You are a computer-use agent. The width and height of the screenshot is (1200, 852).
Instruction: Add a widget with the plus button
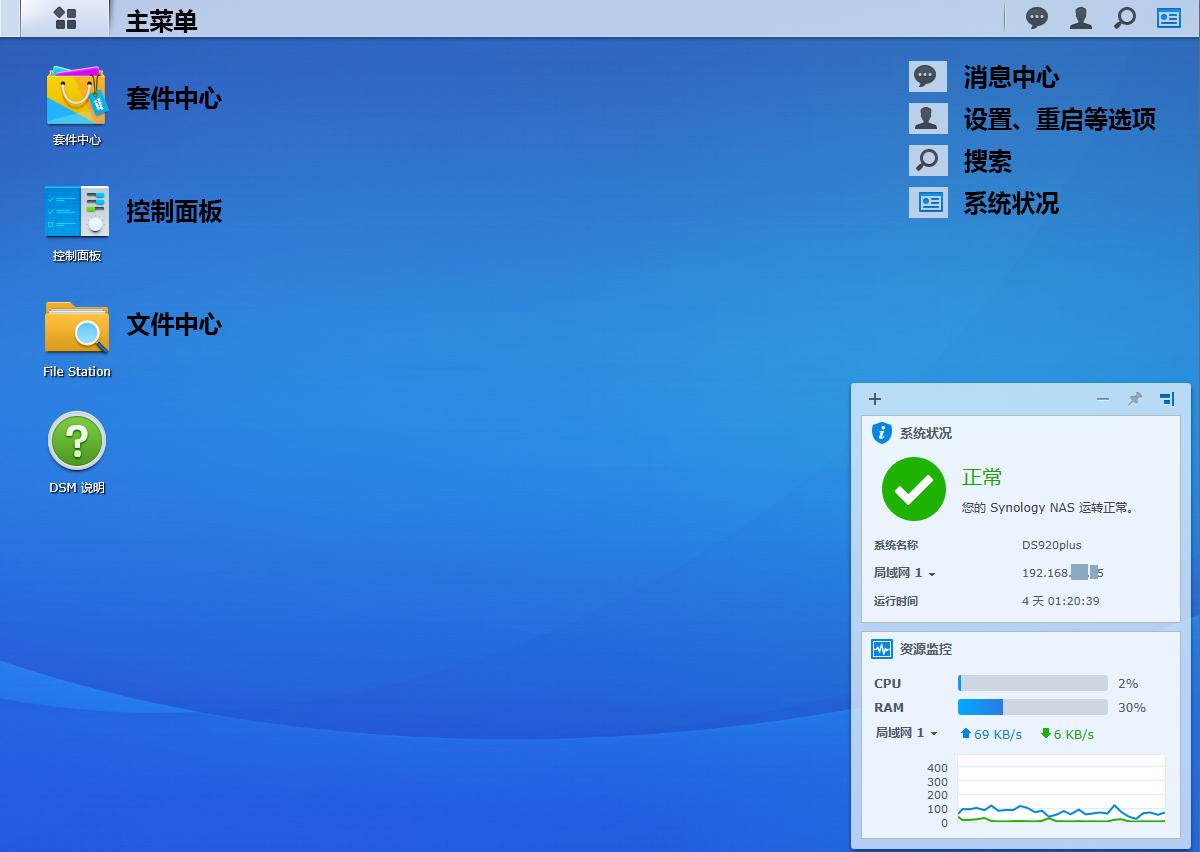[x=875, y=399]
